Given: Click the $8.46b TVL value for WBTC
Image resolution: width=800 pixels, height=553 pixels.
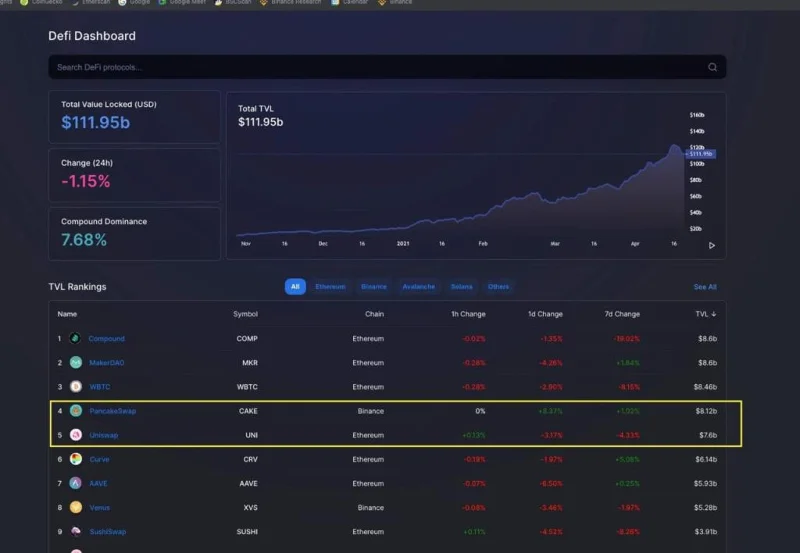Looking at the screenshot, I should (705, 387).
